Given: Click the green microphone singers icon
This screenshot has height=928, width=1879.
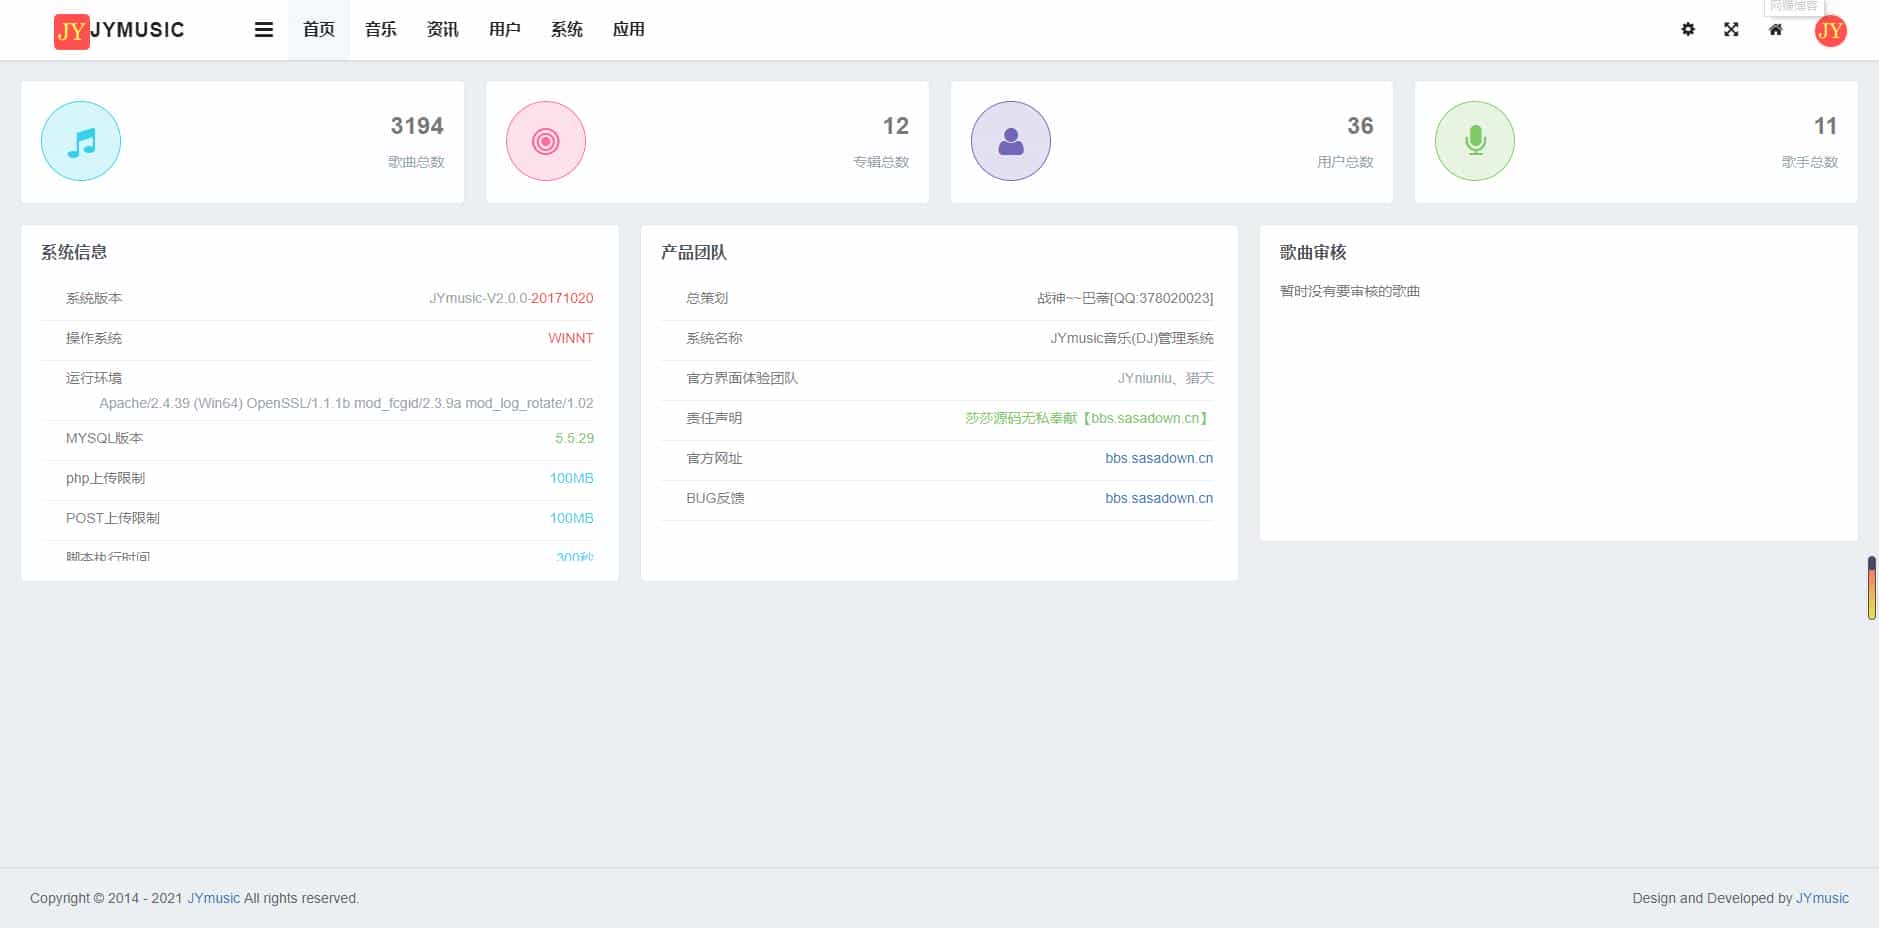Looking at the screenshot, I should [1475, 141].
